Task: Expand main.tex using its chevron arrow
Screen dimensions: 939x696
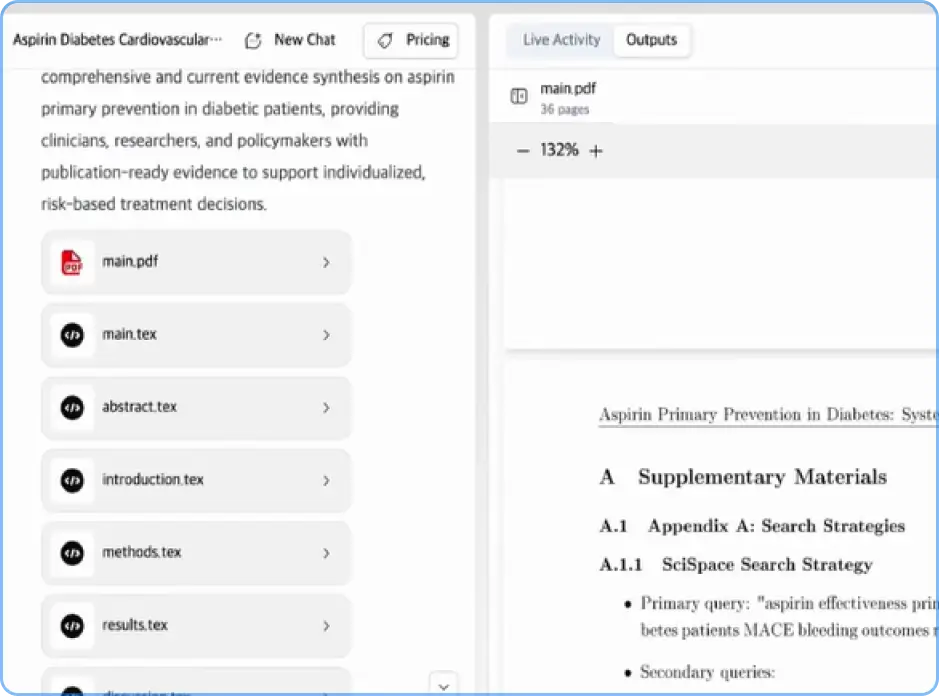Action: [x=326, y=335]
